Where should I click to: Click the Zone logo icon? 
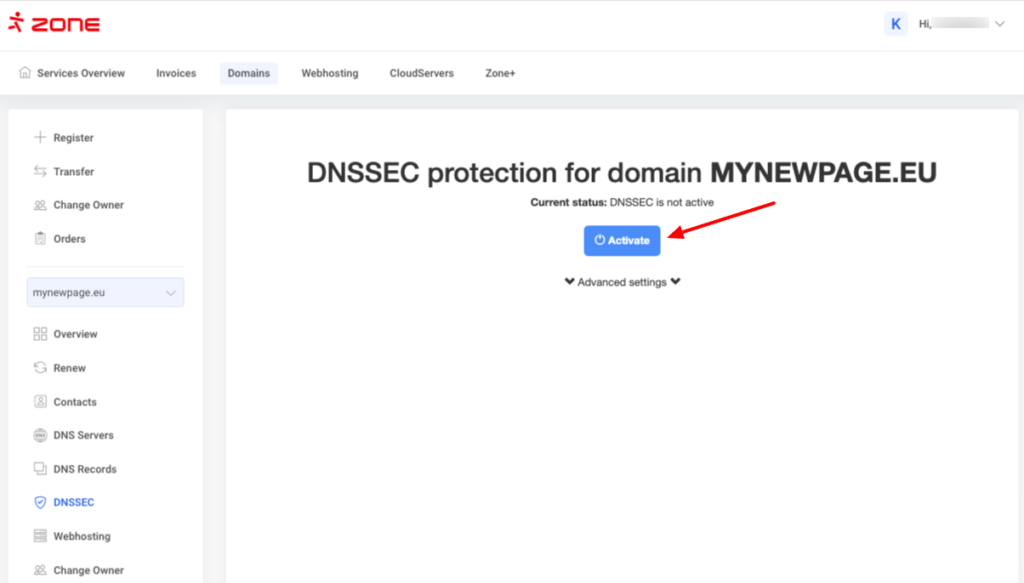[x=15, y=23]
